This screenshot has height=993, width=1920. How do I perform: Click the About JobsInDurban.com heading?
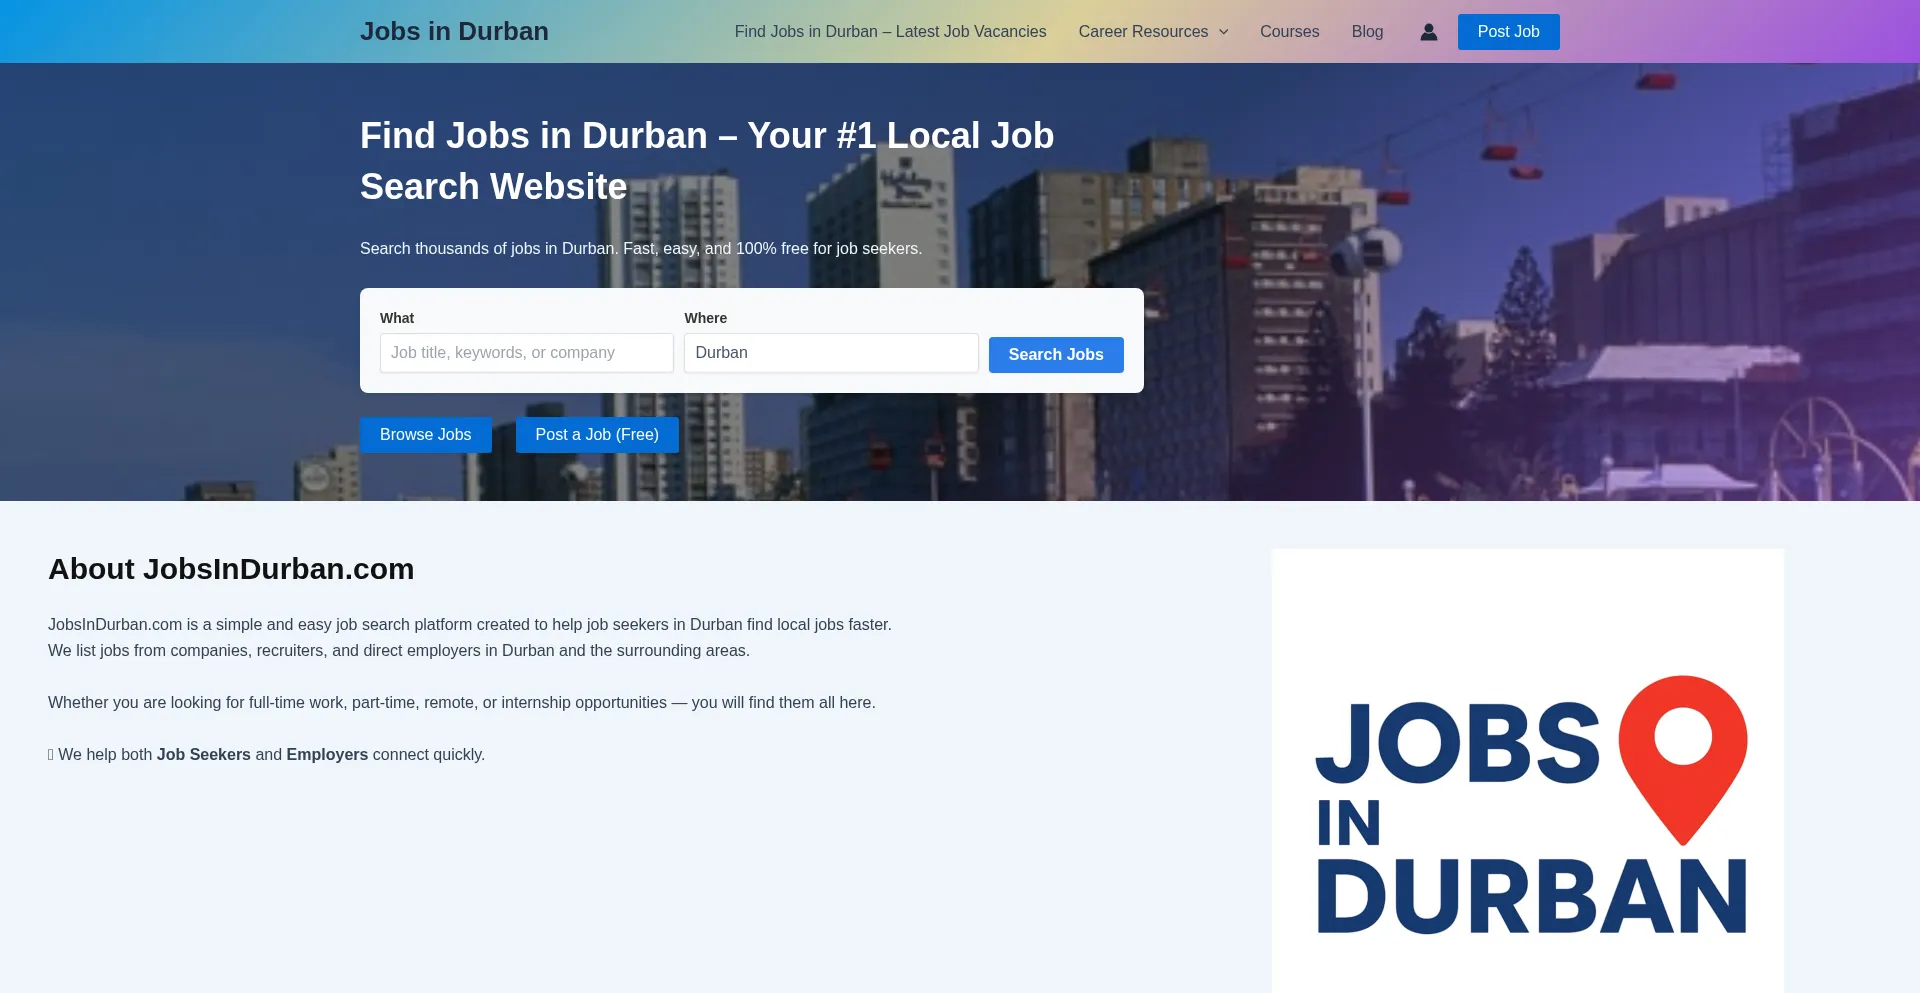[x=231, y=569]
